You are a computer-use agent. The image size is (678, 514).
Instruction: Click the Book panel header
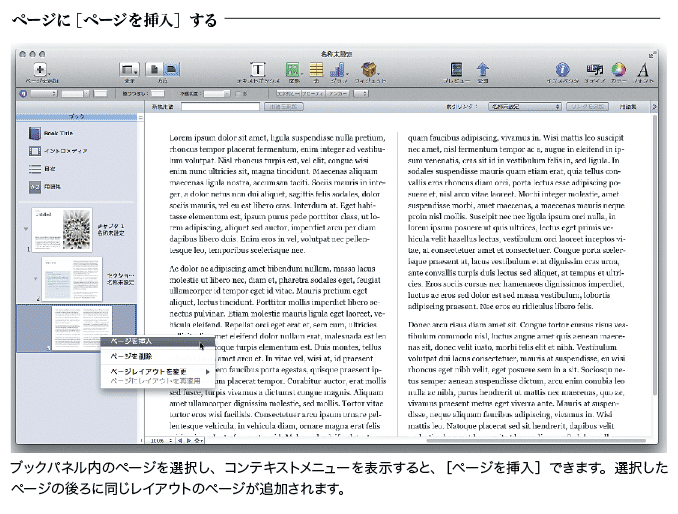point(77,117)
